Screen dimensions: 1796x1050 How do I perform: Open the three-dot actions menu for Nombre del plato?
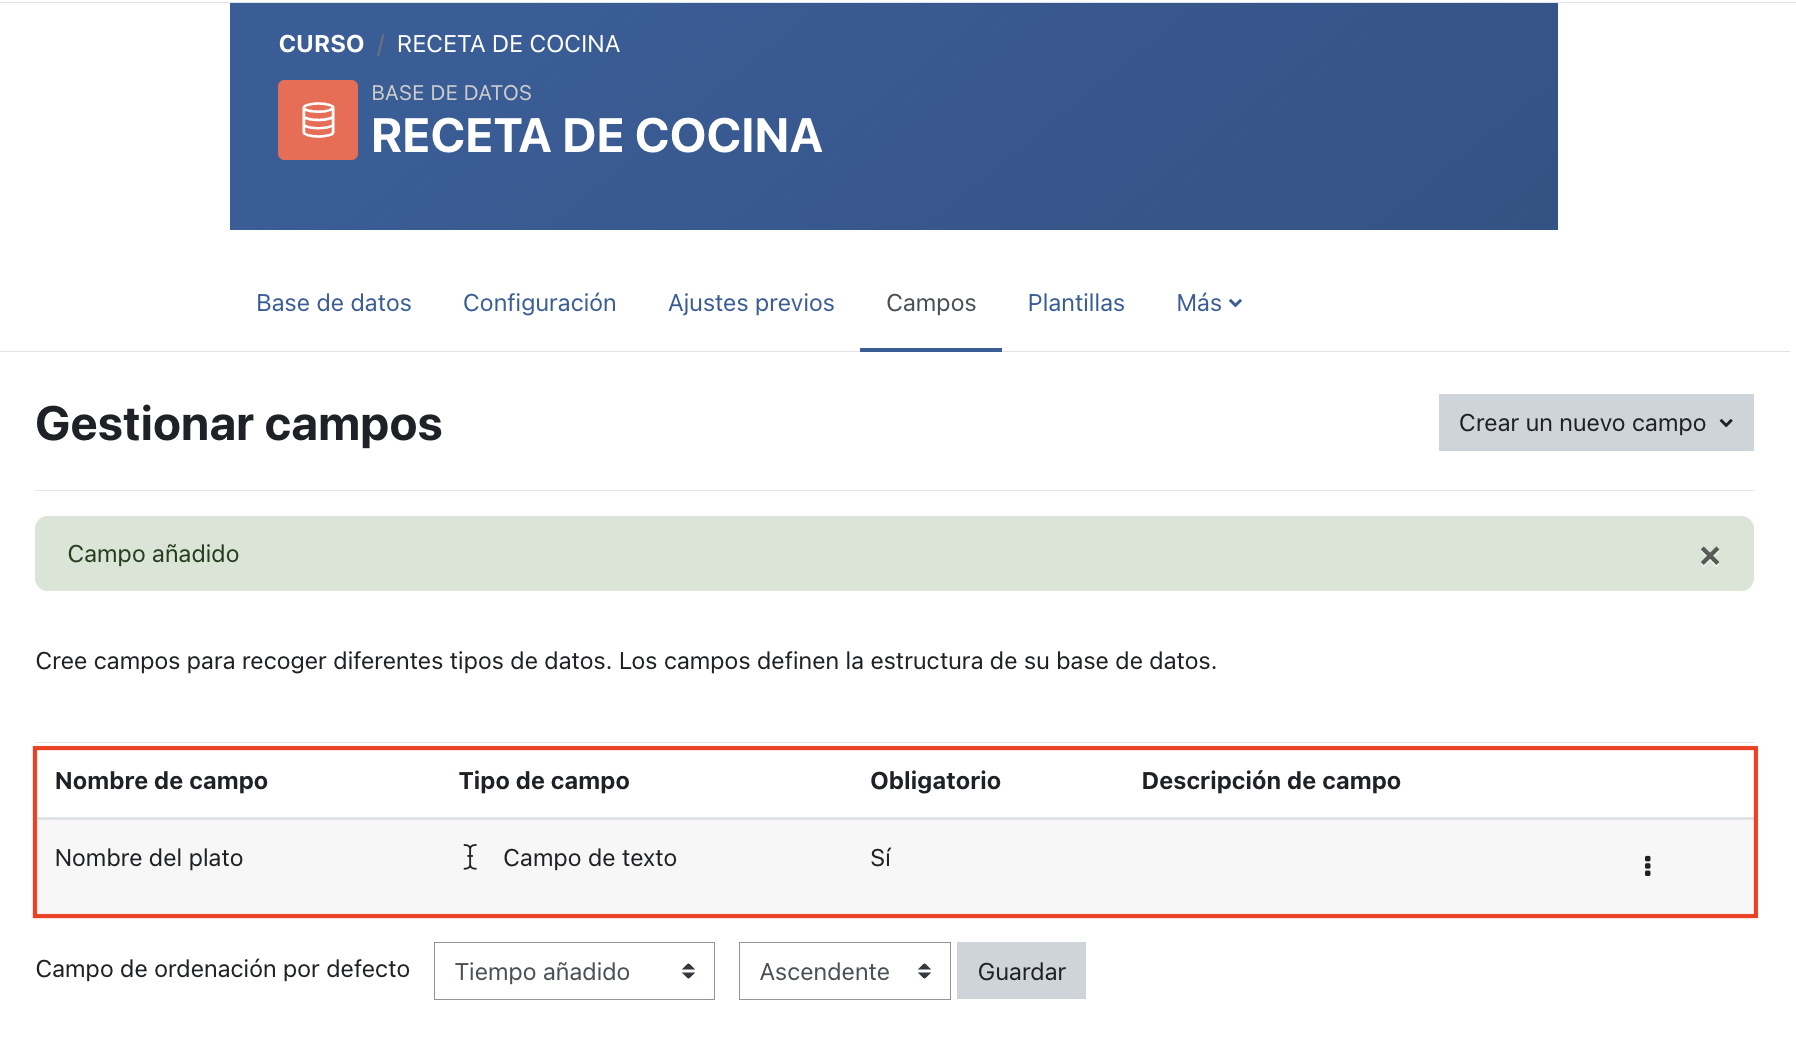point(1647,866)
